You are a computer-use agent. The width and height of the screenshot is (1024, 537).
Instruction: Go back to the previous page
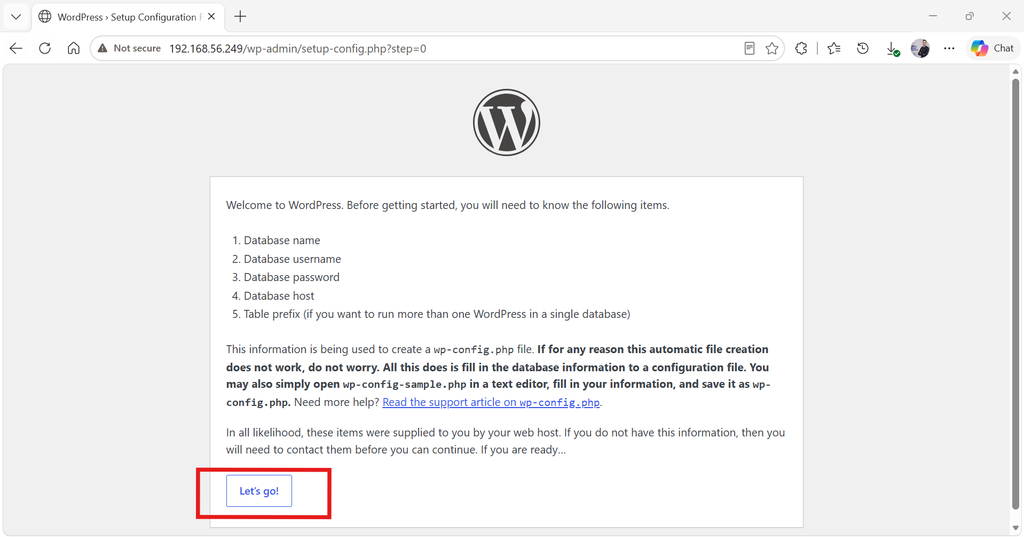pyautogui.click(x=16, y=48)
